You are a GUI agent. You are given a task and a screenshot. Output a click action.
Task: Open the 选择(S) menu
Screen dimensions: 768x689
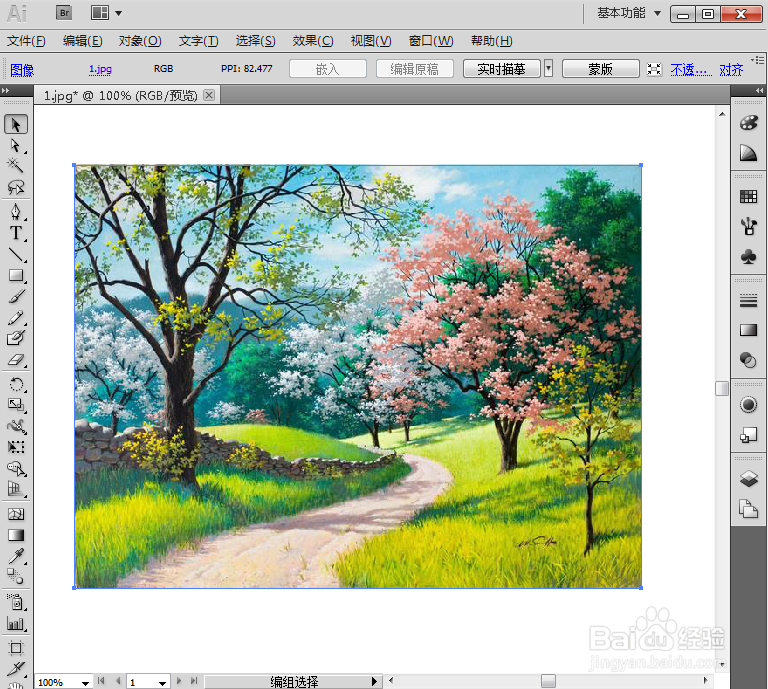click(x=255, y=41)
